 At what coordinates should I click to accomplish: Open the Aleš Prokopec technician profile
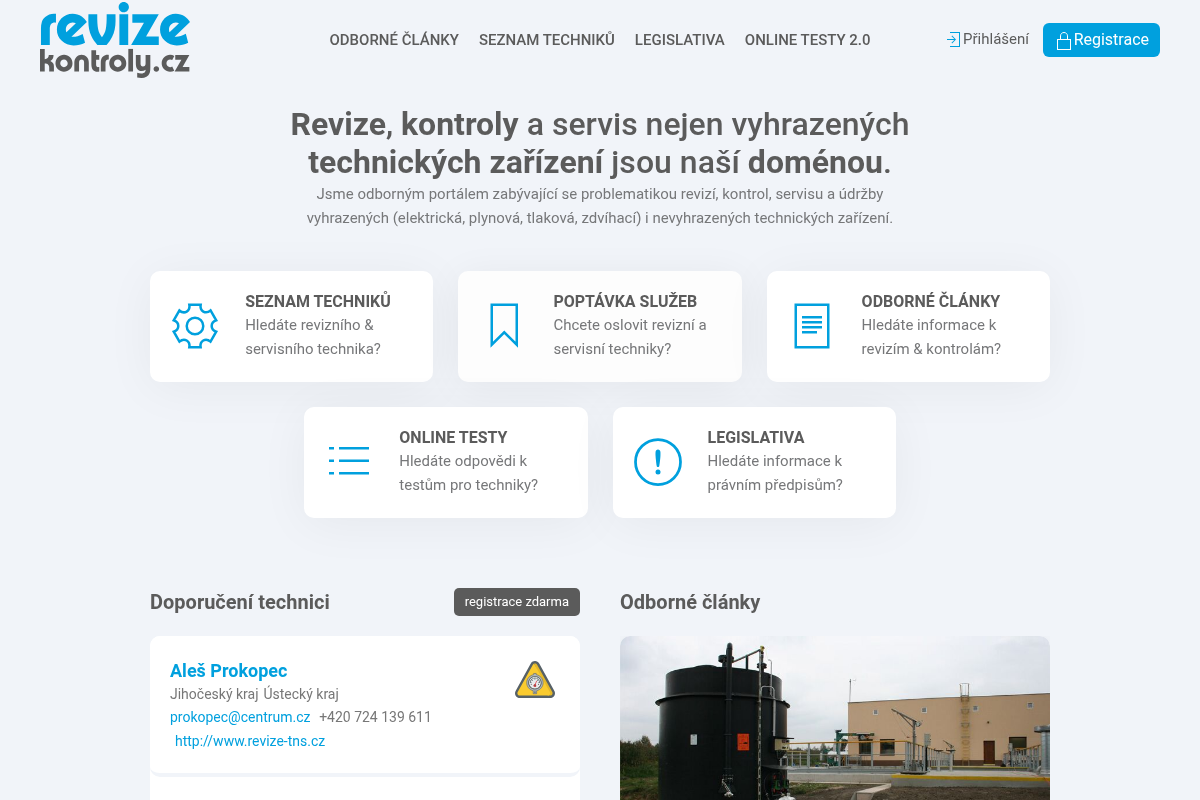pos(229,671)
